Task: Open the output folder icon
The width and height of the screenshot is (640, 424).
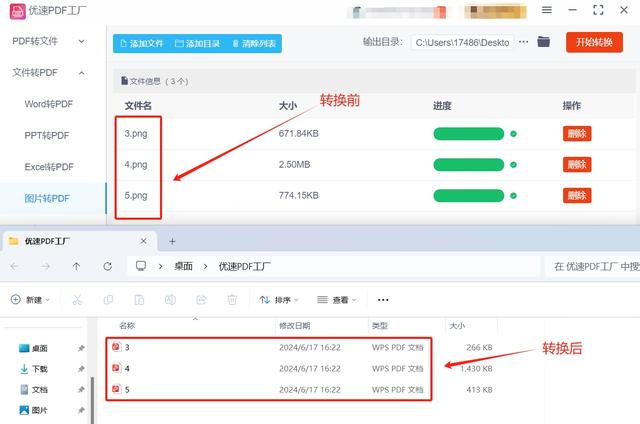Action: click(543, 42)
